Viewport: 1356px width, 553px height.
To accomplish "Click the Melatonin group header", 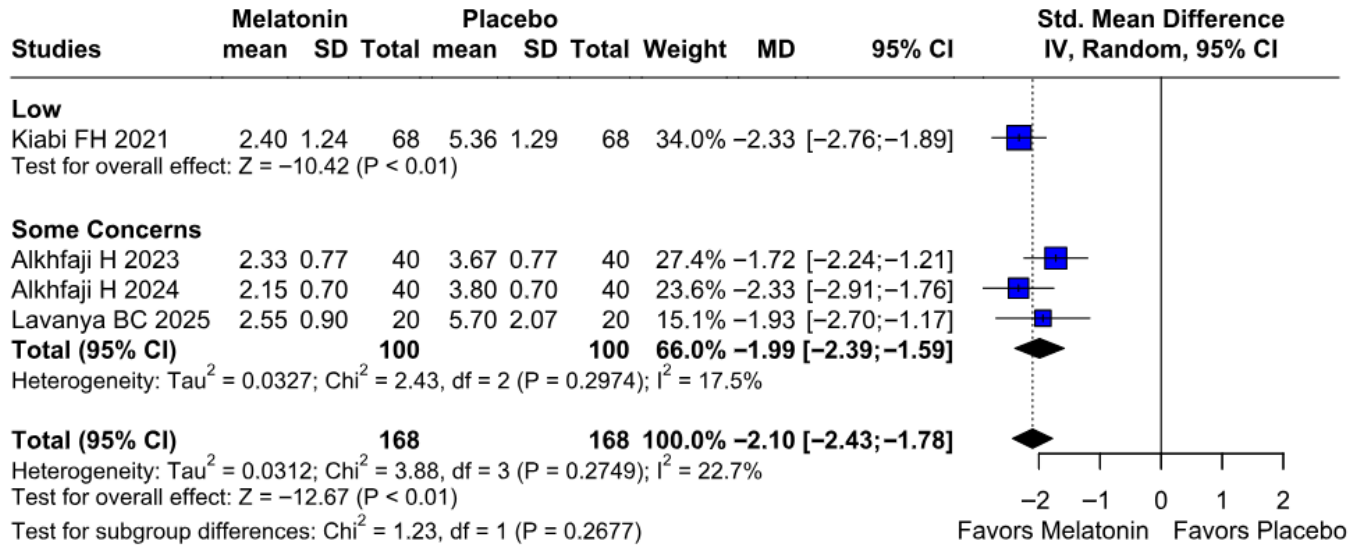I will click(x=290, y=19).
